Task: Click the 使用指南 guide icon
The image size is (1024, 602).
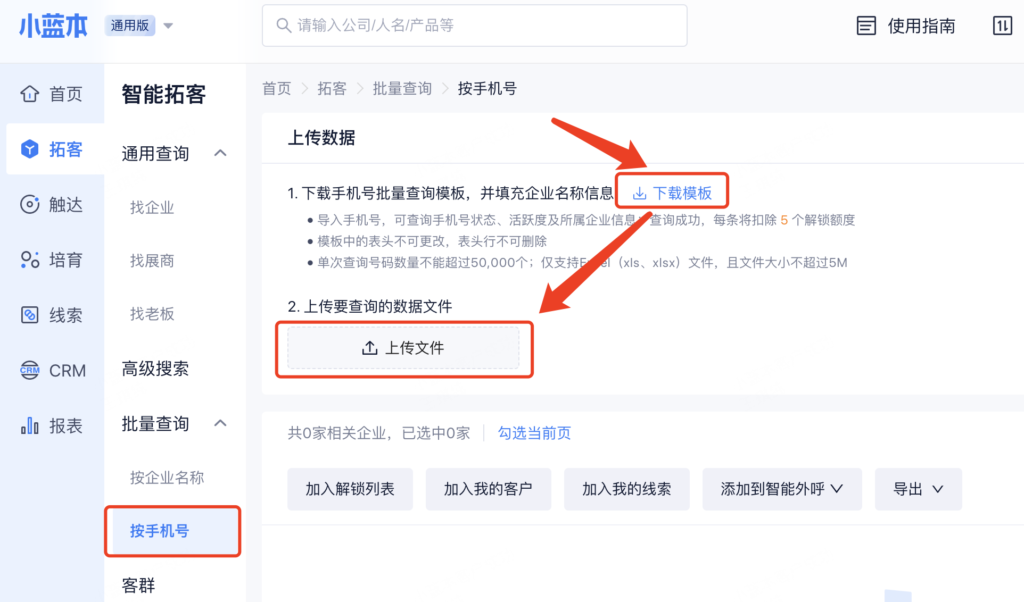Action: click(x=867, y=26)
